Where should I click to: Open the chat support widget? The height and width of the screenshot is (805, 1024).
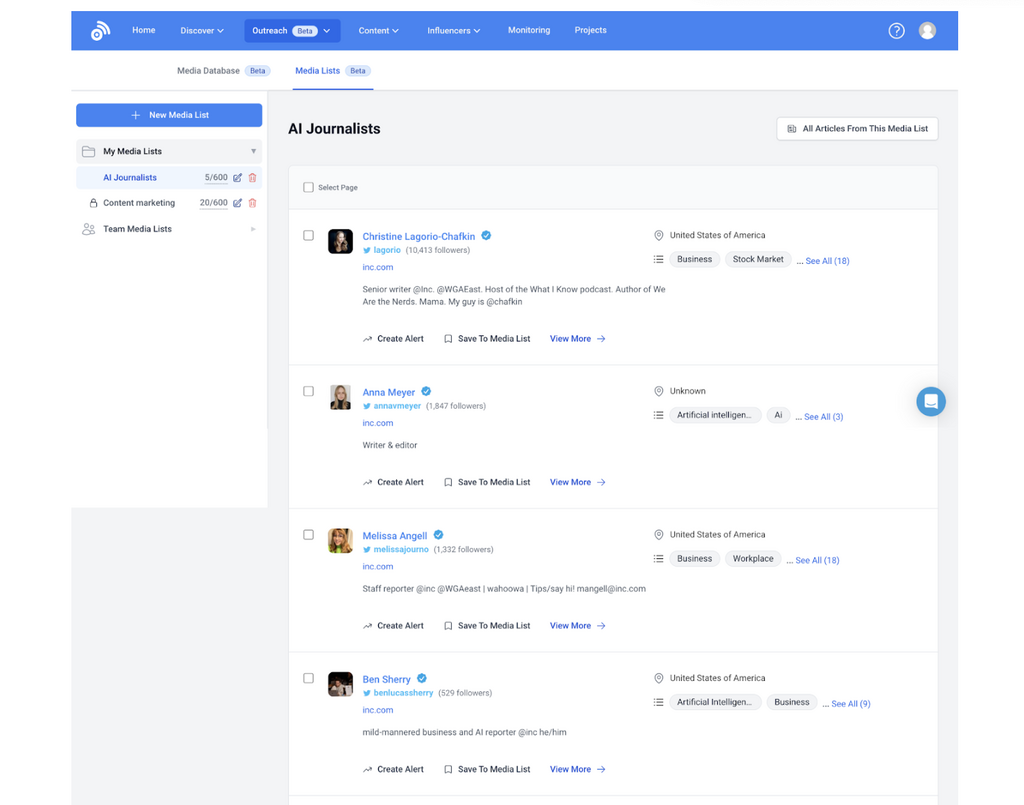point(930,401)
